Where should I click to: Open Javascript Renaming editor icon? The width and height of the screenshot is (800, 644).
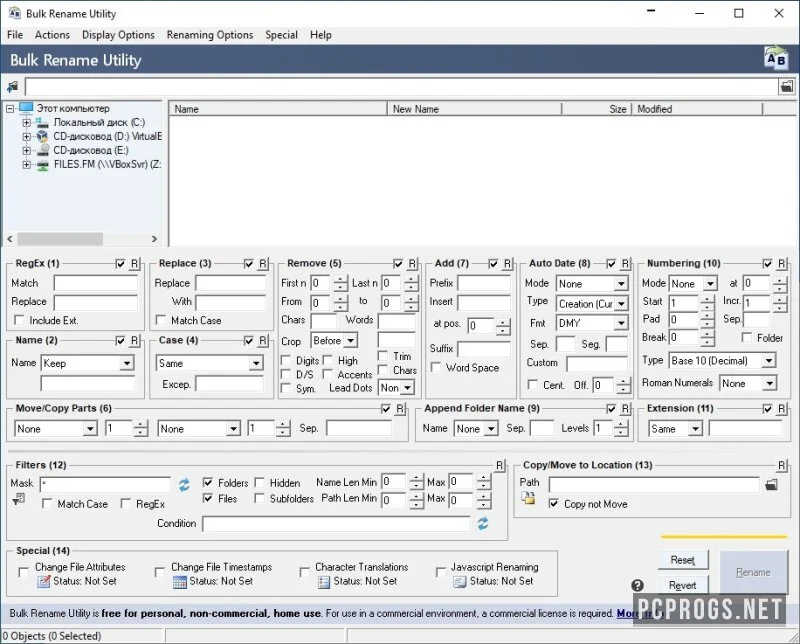(460, 582)
